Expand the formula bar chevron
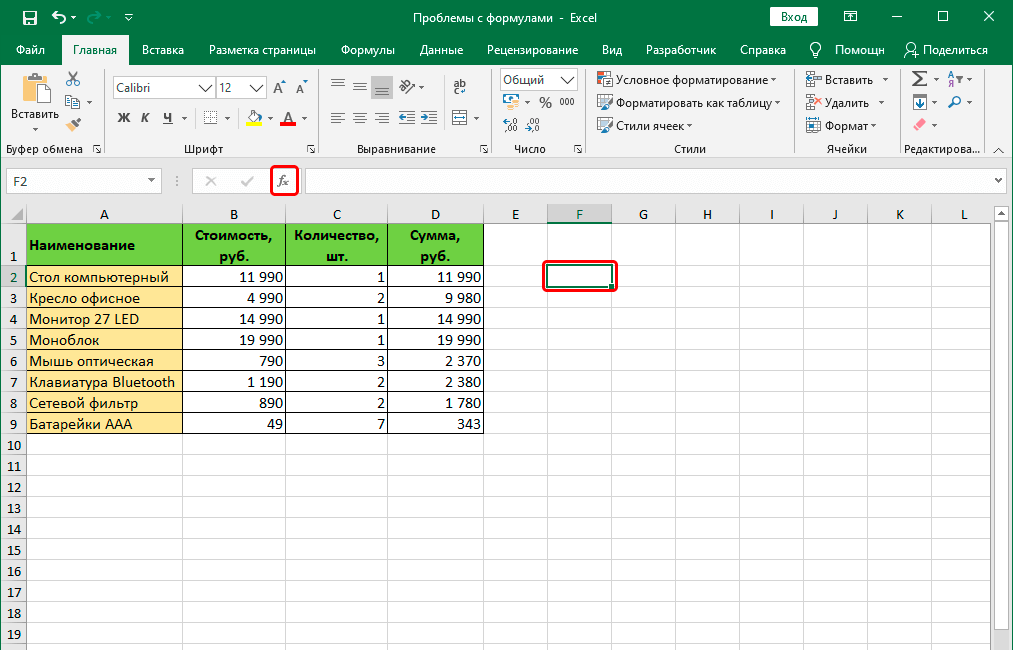Viewport: 1013px width, 650px height. click(x=999, y=181)
